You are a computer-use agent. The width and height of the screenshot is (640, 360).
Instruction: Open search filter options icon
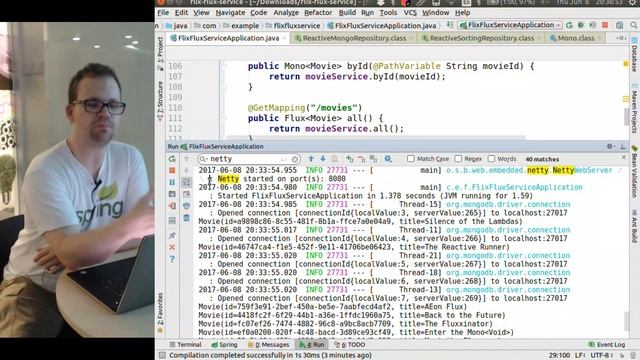point(388,159)
